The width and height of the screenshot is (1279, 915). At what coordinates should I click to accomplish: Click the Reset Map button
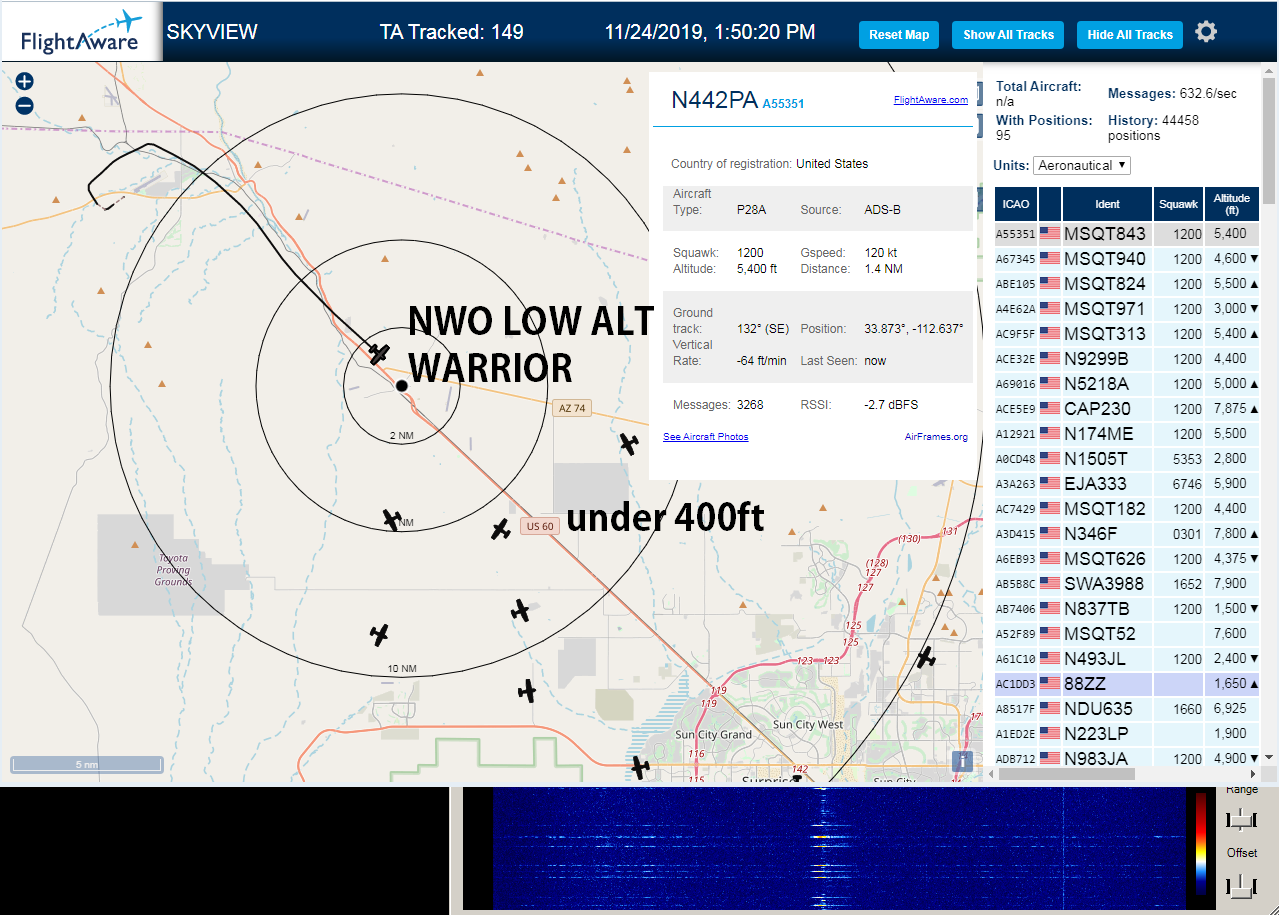899,35
